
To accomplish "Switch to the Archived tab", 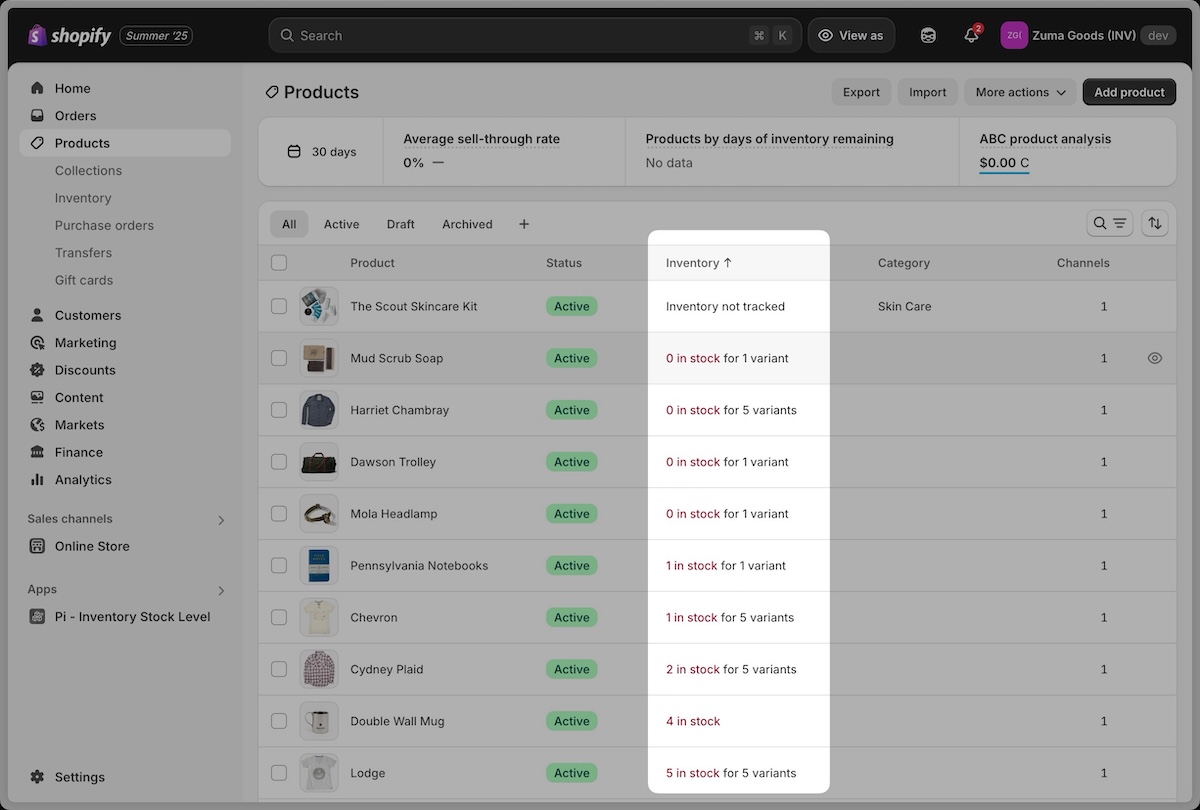I will (467, 224).
